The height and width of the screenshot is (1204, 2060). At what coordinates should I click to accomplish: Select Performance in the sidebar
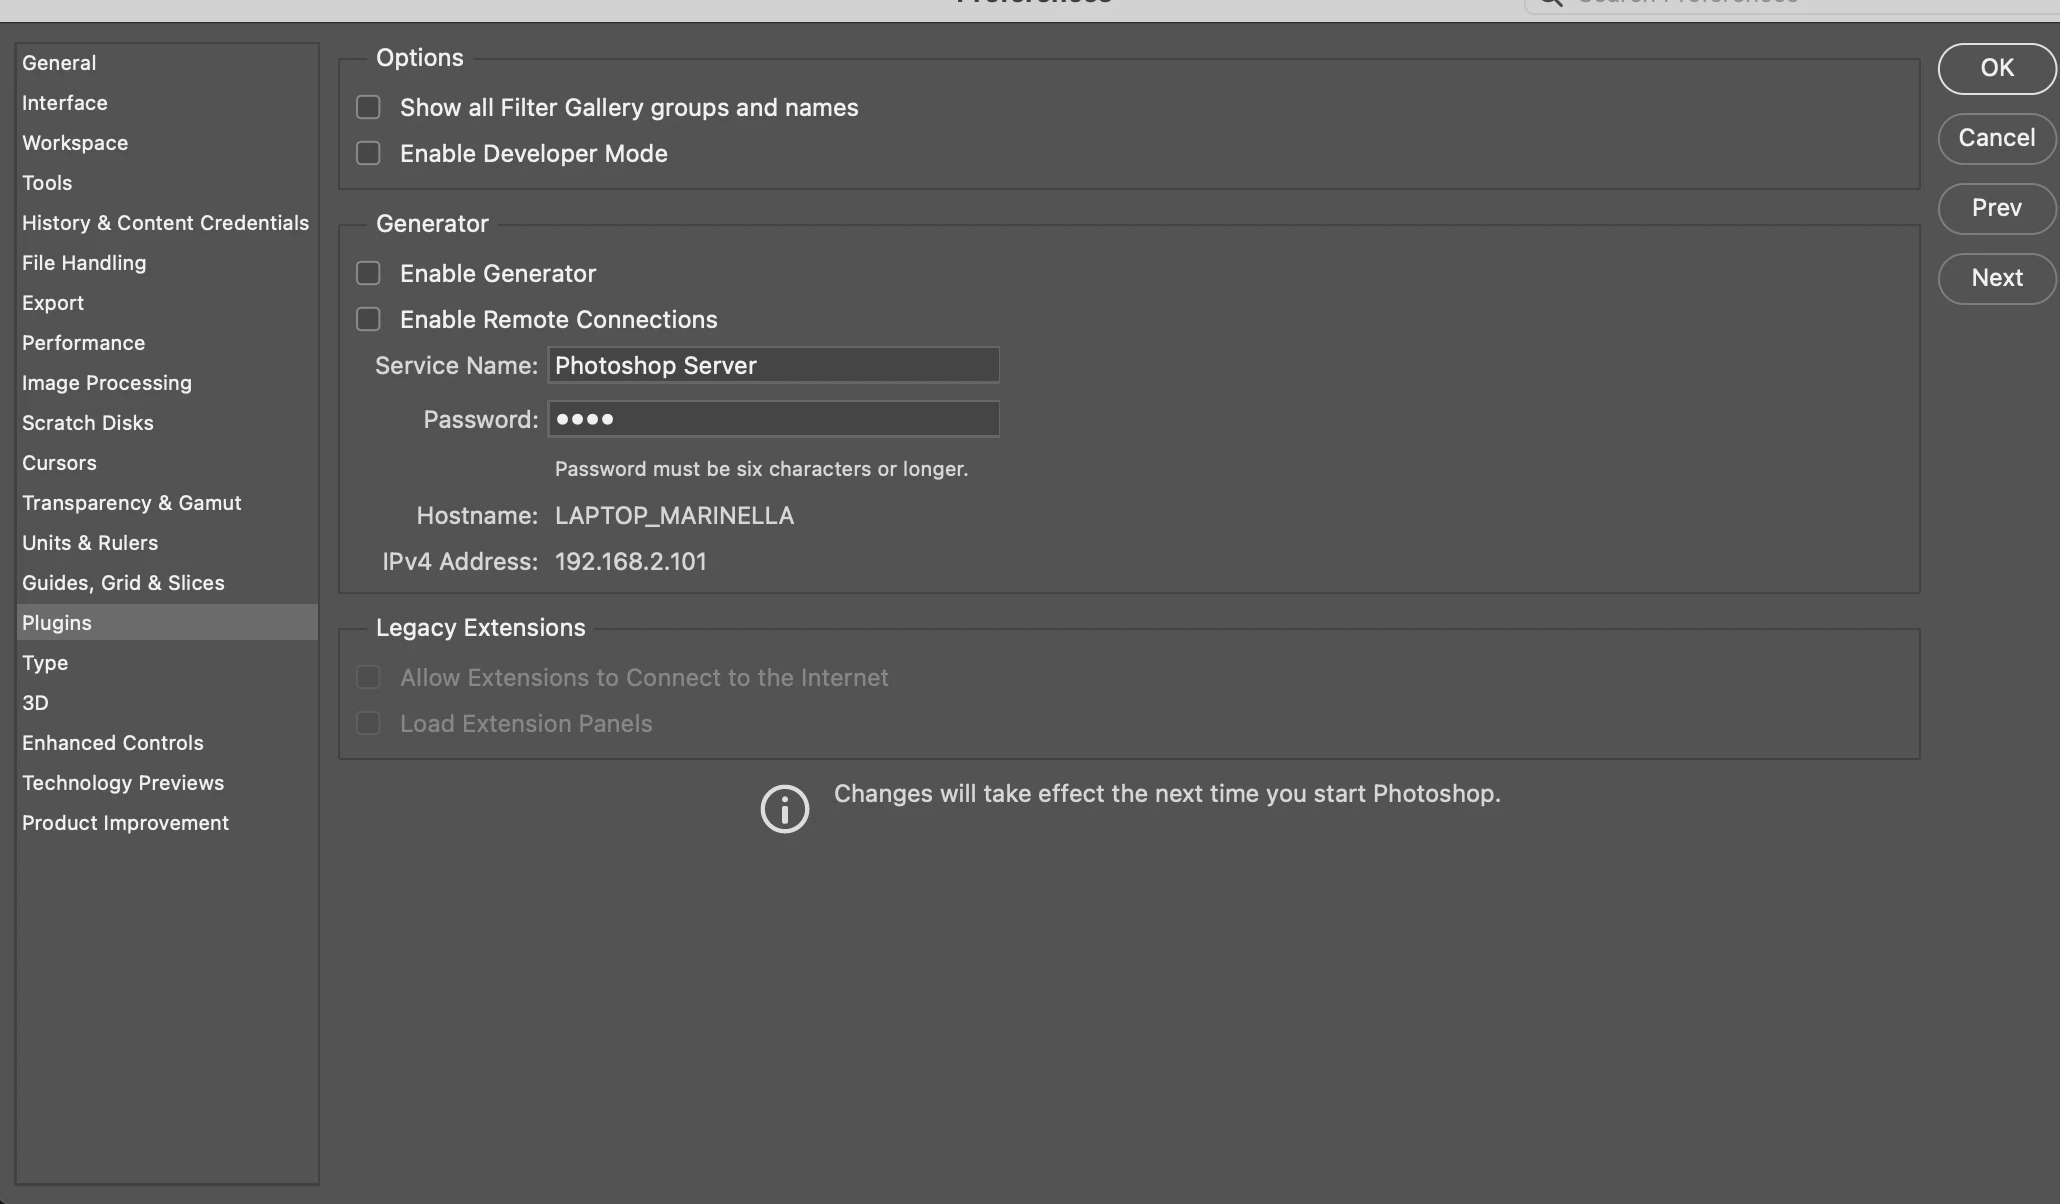pos(83,343)
